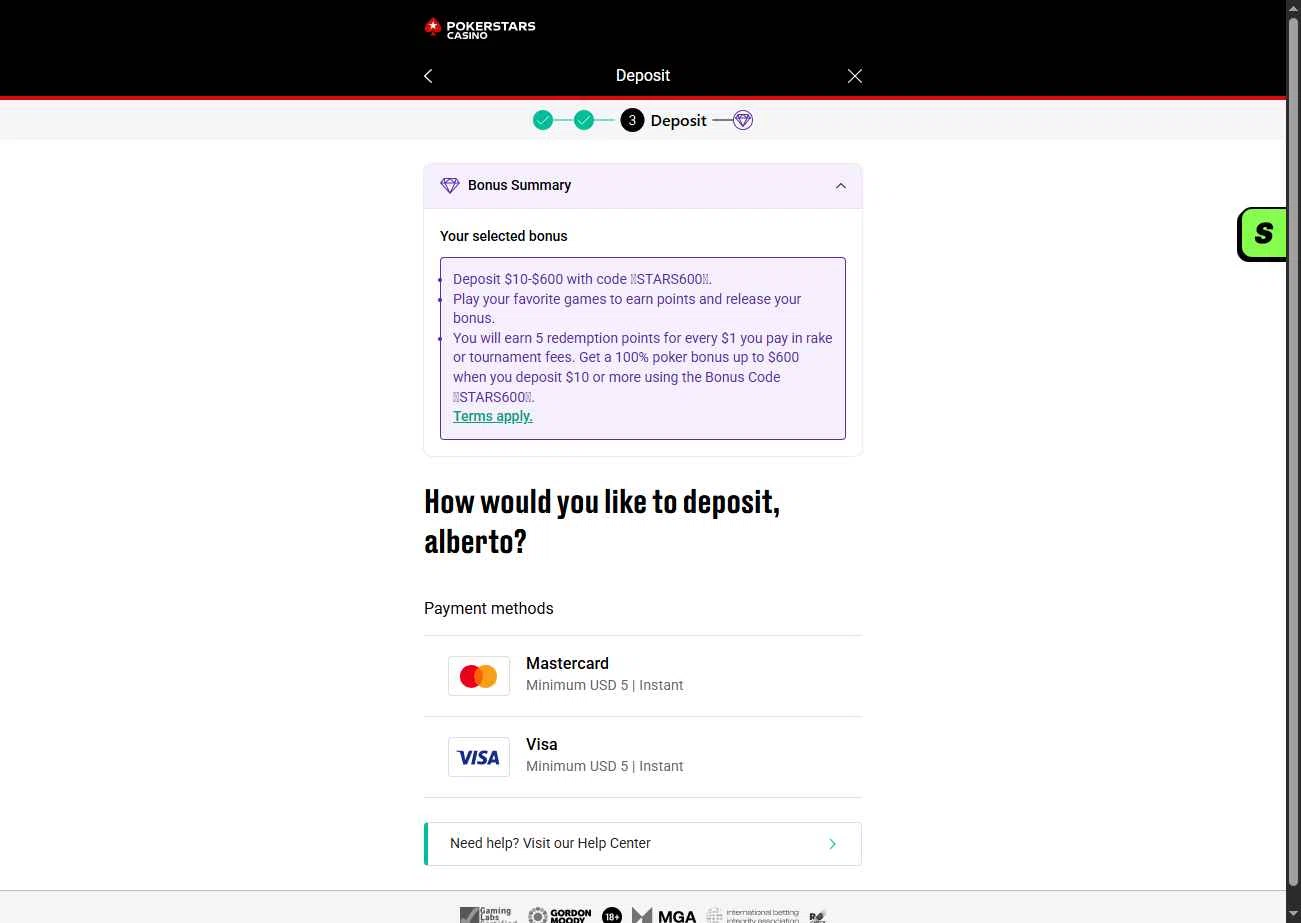The image size is (1301, 923).
Task: Click the Mastercard logo icon
Action: coord(479,676)
